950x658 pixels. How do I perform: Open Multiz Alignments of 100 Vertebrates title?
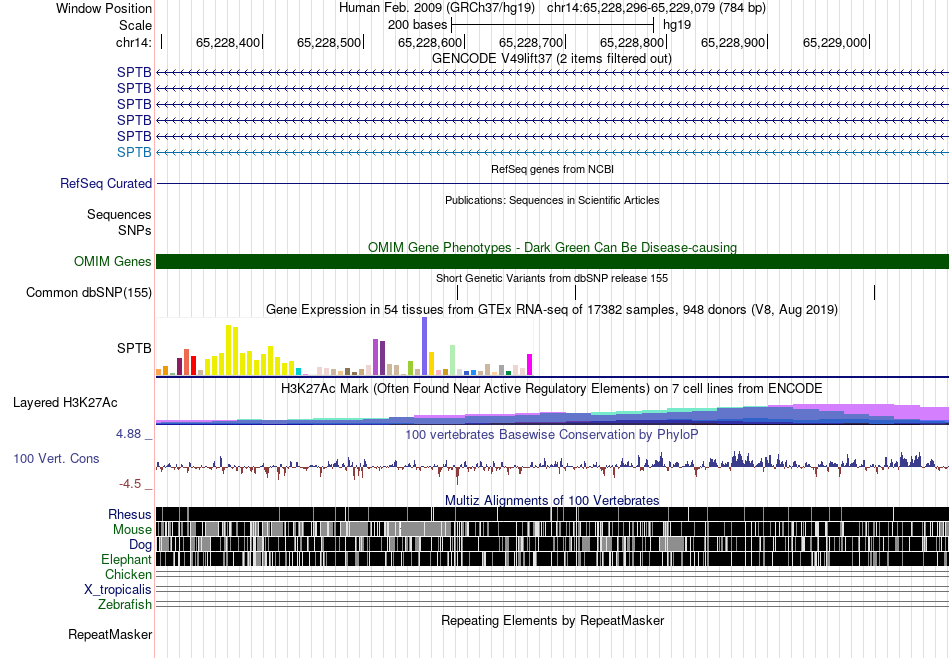click(552, 500)
